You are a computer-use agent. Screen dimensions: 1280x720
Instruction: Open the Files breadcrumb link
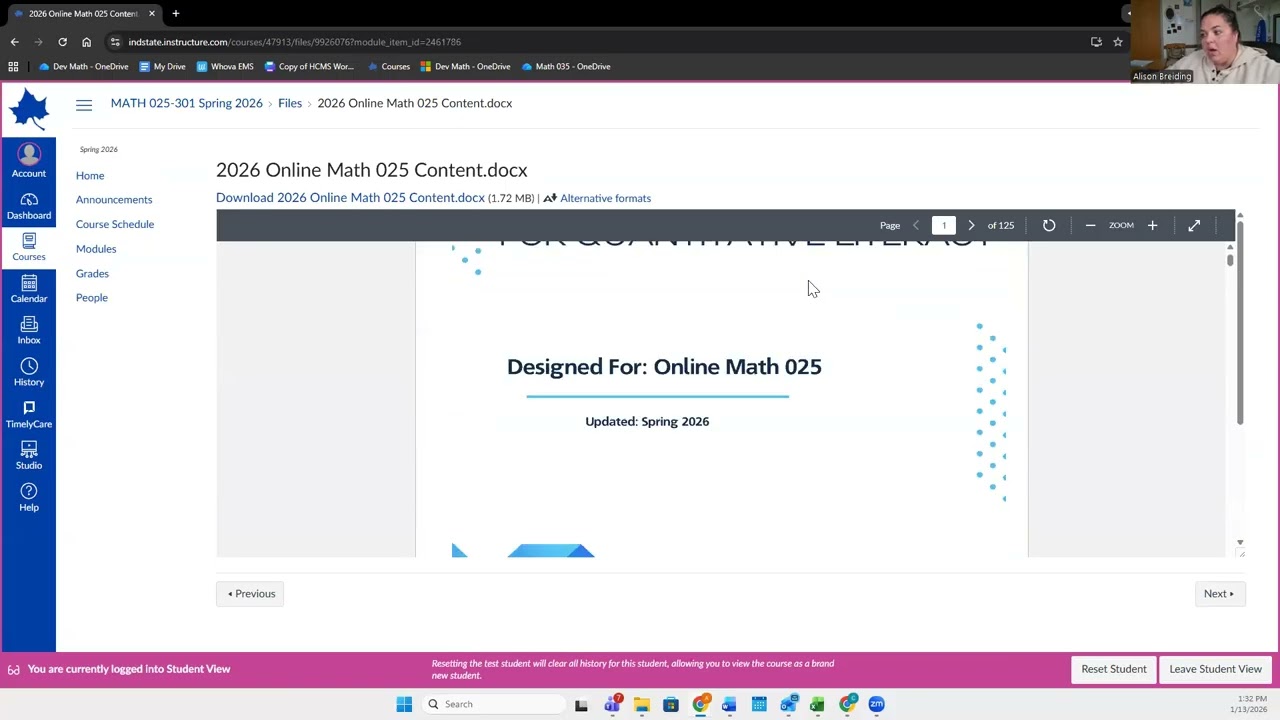[x=290, y=103]
